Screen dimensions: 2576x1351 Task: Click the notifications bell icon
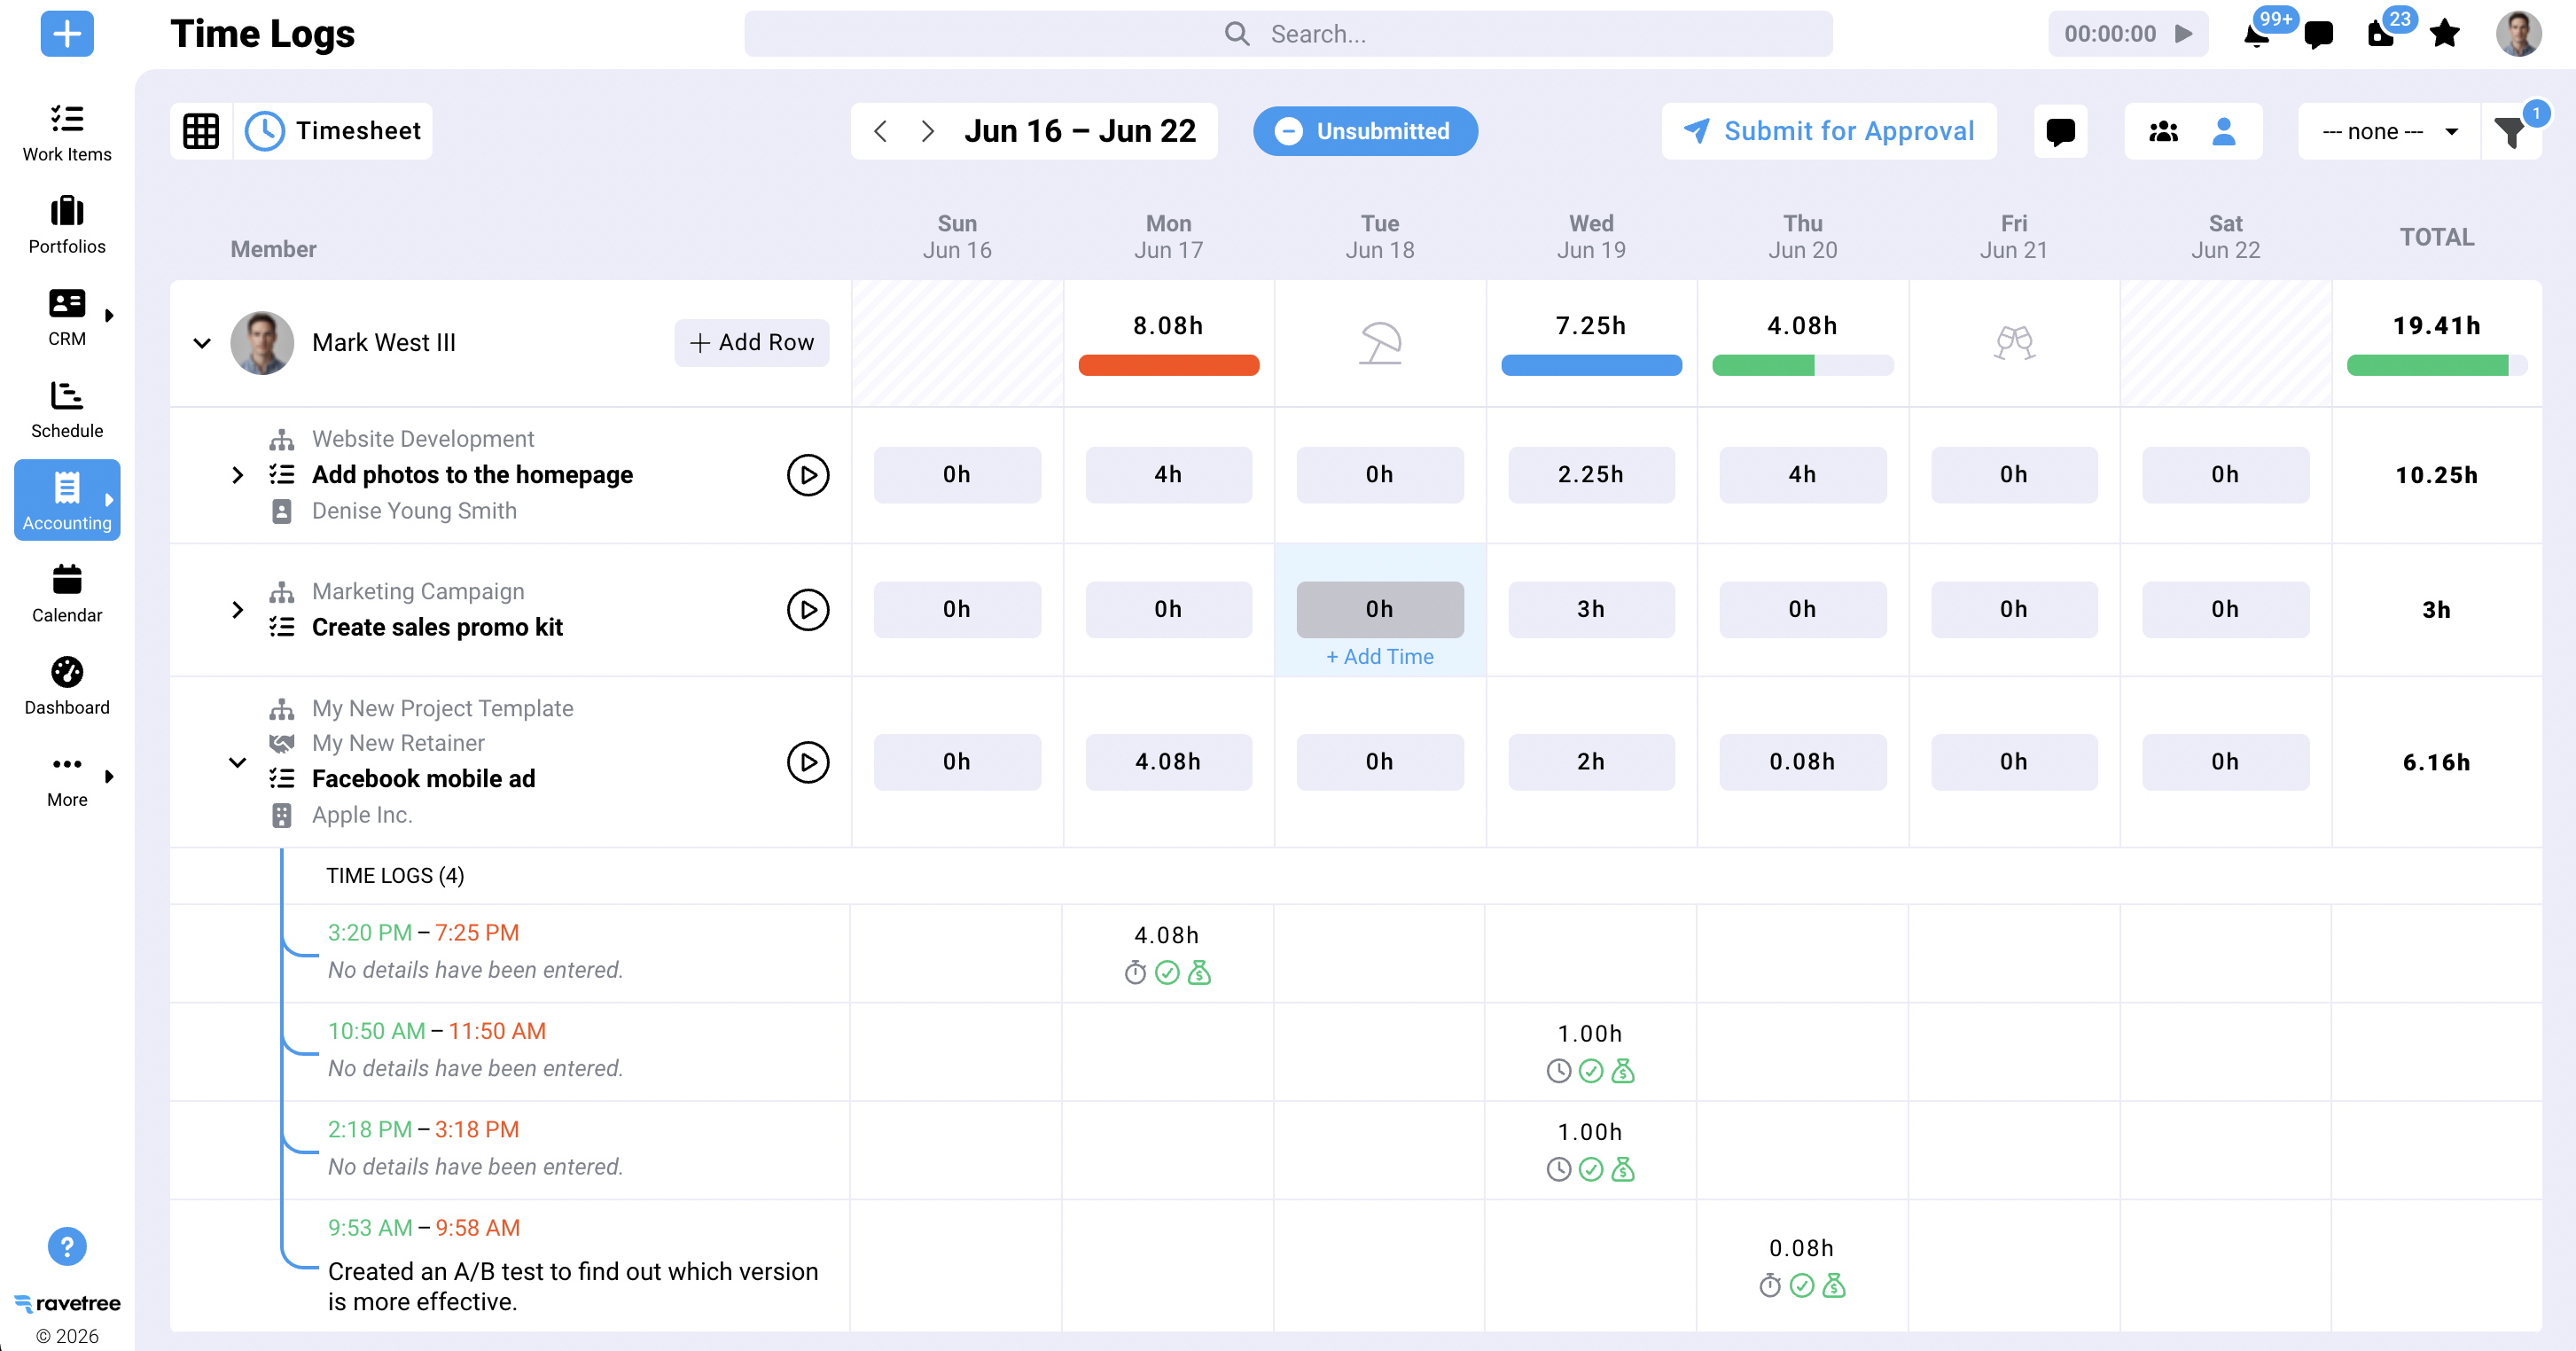2257,35
